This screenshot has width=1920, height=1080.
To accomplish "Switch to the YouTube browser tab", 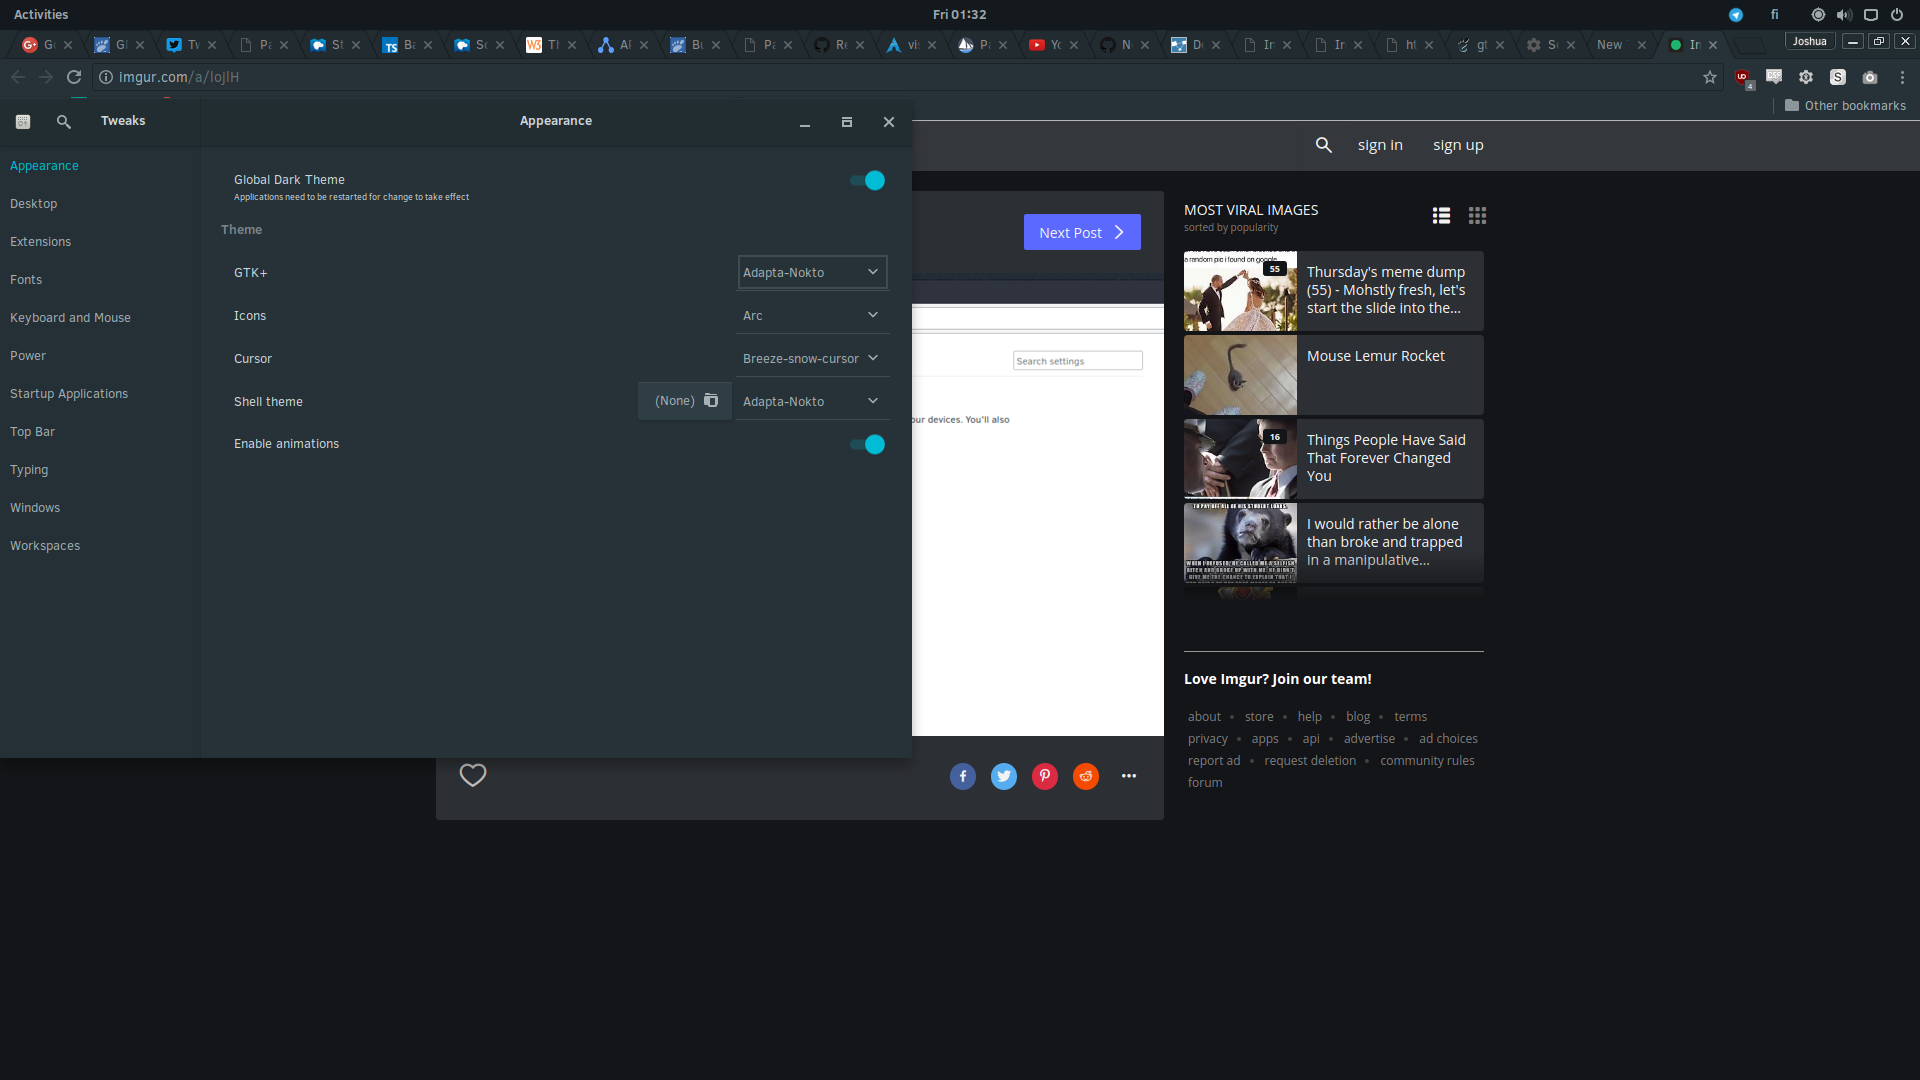I will [1051, 45].
